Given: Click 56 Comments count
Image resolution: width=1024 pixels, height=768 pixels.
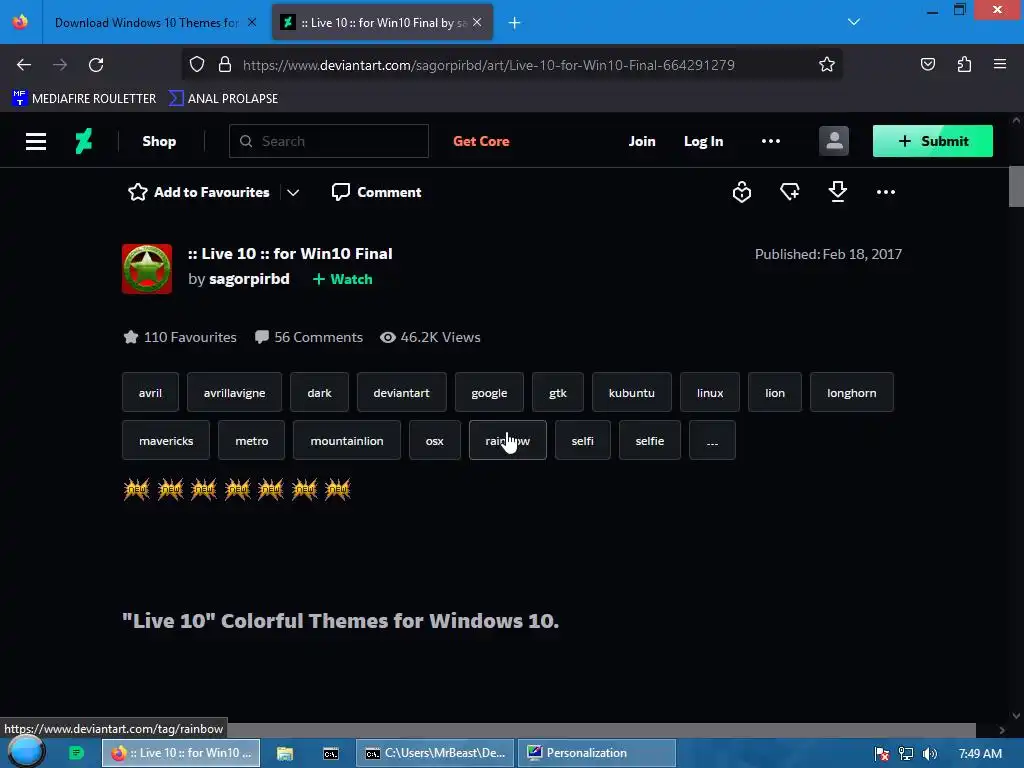Looking at the screenshot, I should coord(309,337).
